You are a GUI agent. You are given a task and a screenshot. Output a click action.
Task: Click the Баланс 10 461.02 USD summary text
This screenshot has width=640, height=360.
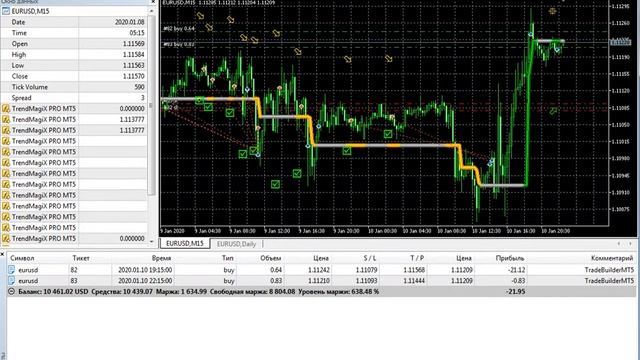pyautogui.click(x=53, y=291)
